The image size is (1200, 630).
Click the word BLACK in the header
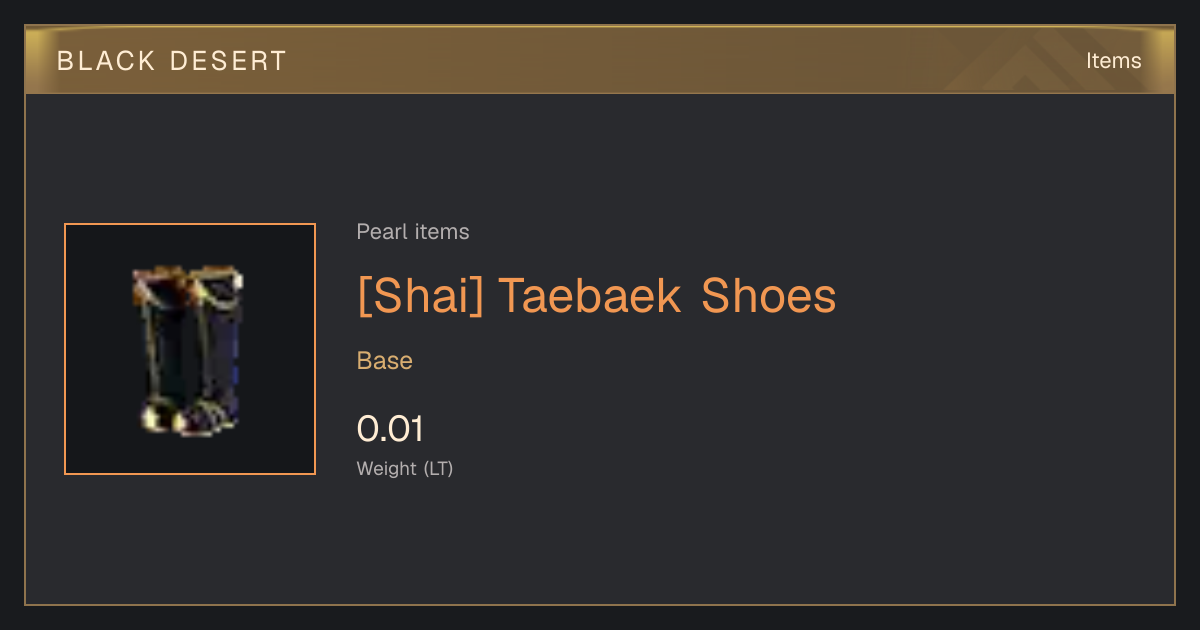(107, 61)
